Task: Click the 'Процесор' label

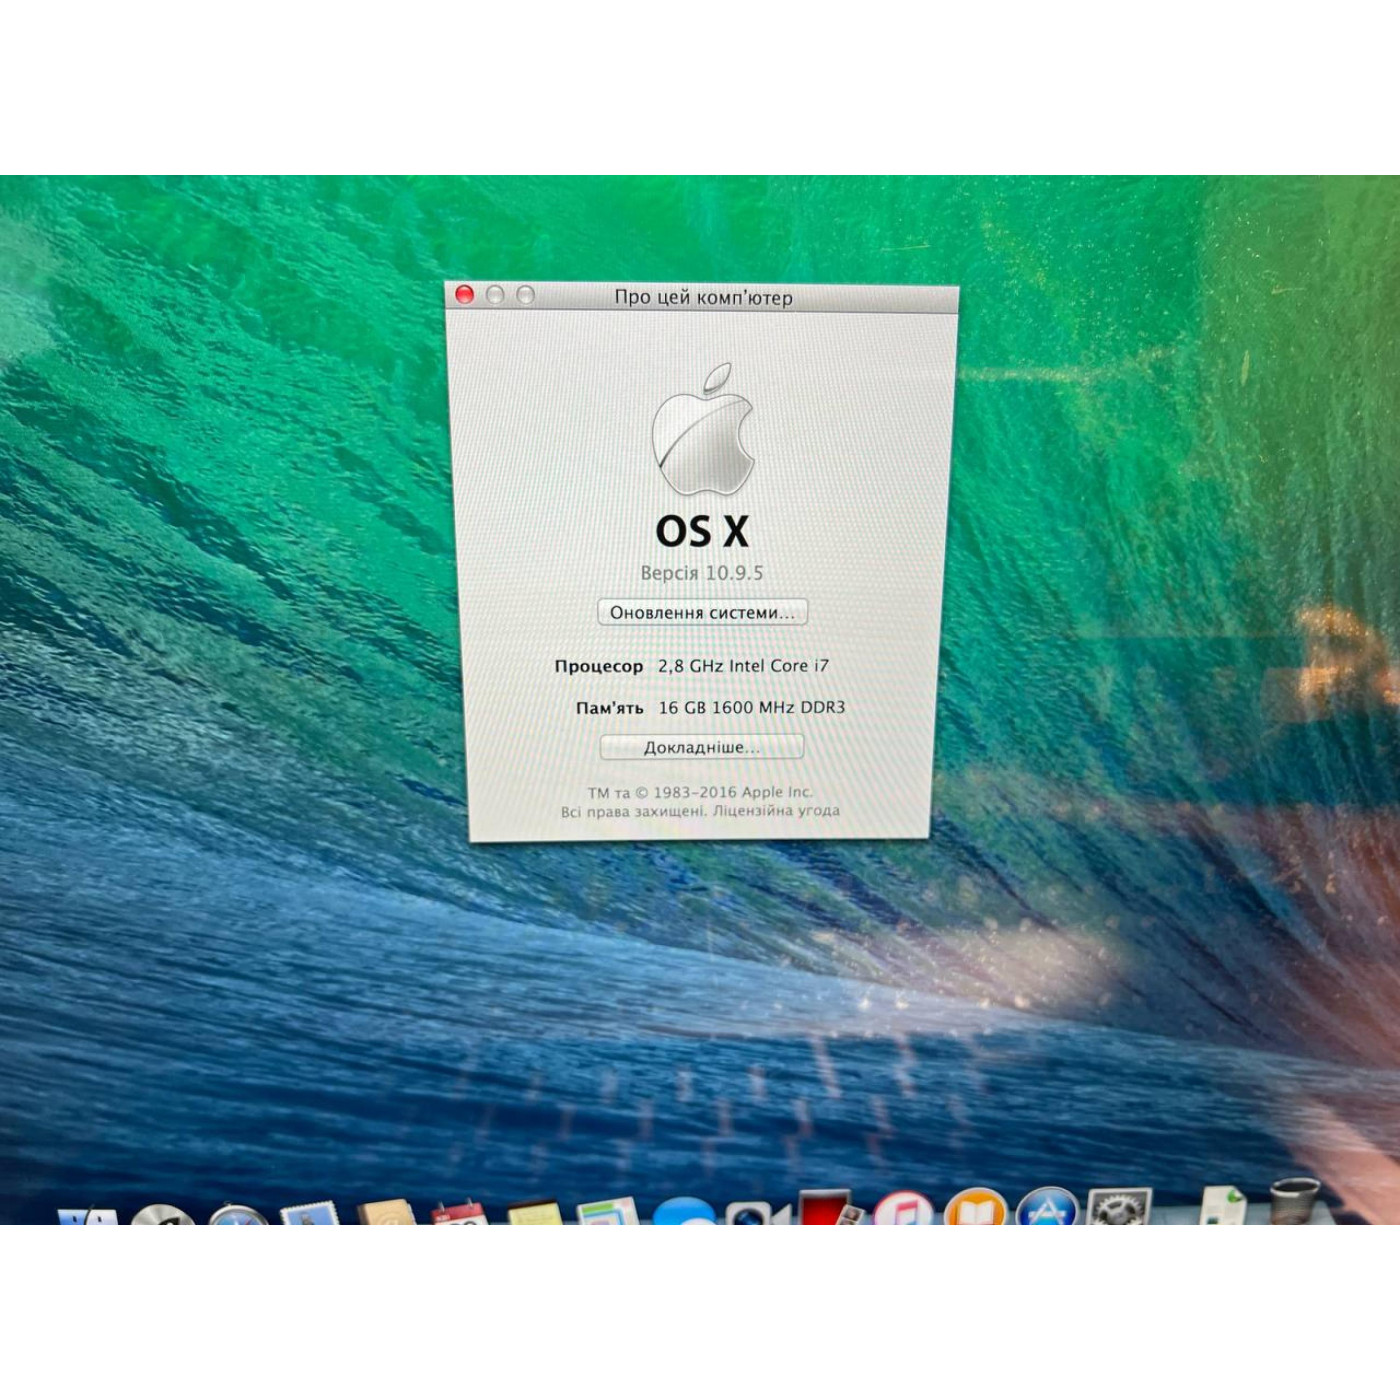Action: [598, 666]
